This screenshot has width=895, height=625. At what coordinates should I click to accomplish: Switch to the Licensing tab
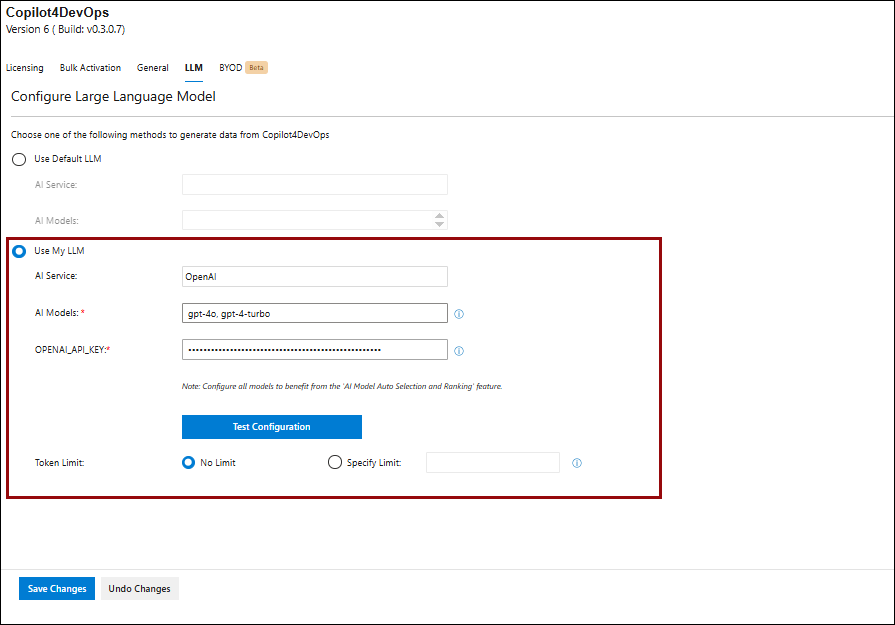pos(25,68)
